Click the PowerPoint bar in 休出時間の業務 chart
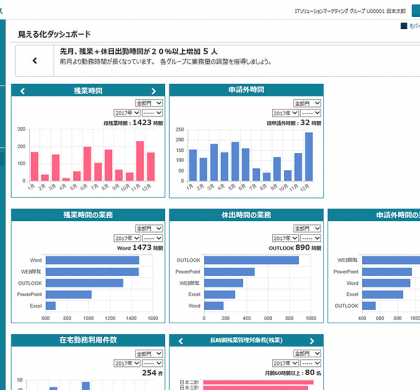 [x=229, y=272]
